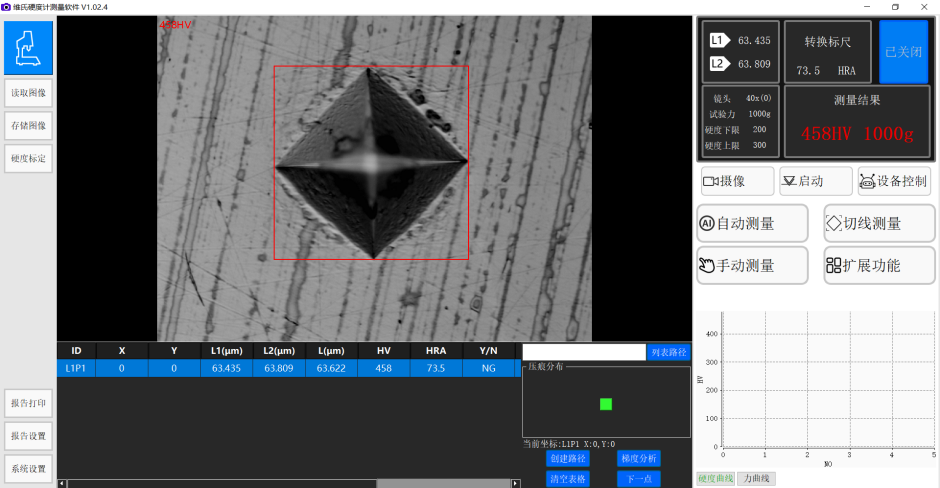Select 切线测量 tangent measurement
The image size is (940, 488).
[879, 223]
